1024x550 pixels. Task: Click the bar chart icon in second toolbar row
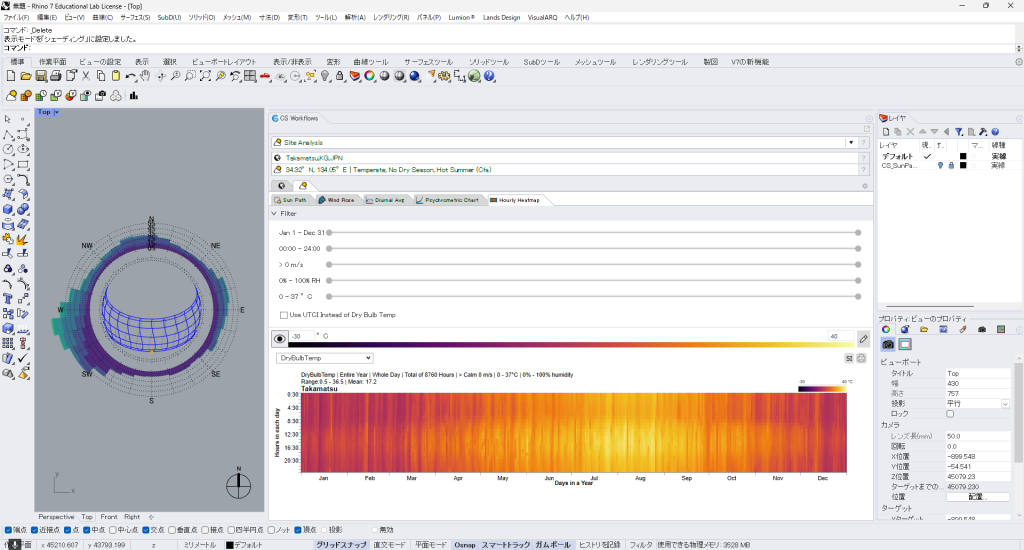click(x=133, y=96)
